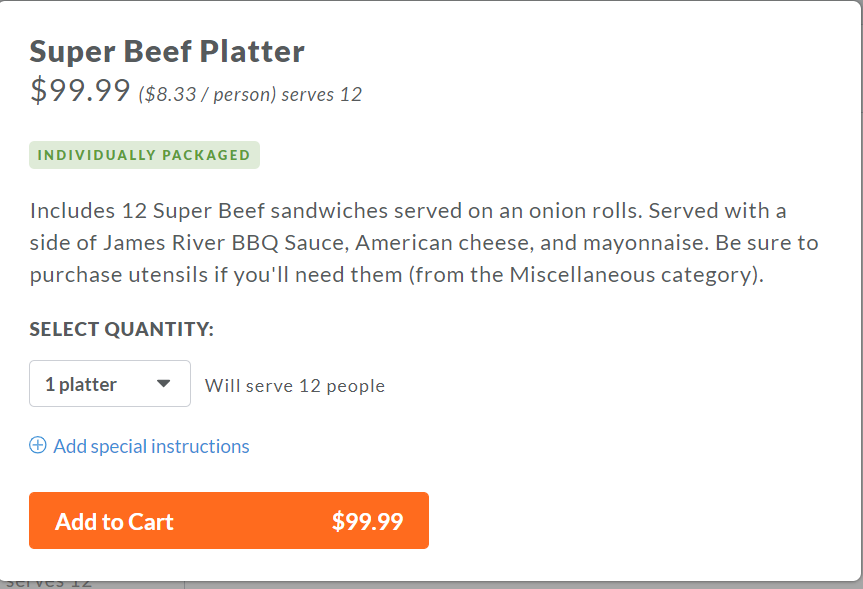This screenshot has width=863, height=589.
Task: Open the Add special instructions link
Action: [x=151, y=446]
